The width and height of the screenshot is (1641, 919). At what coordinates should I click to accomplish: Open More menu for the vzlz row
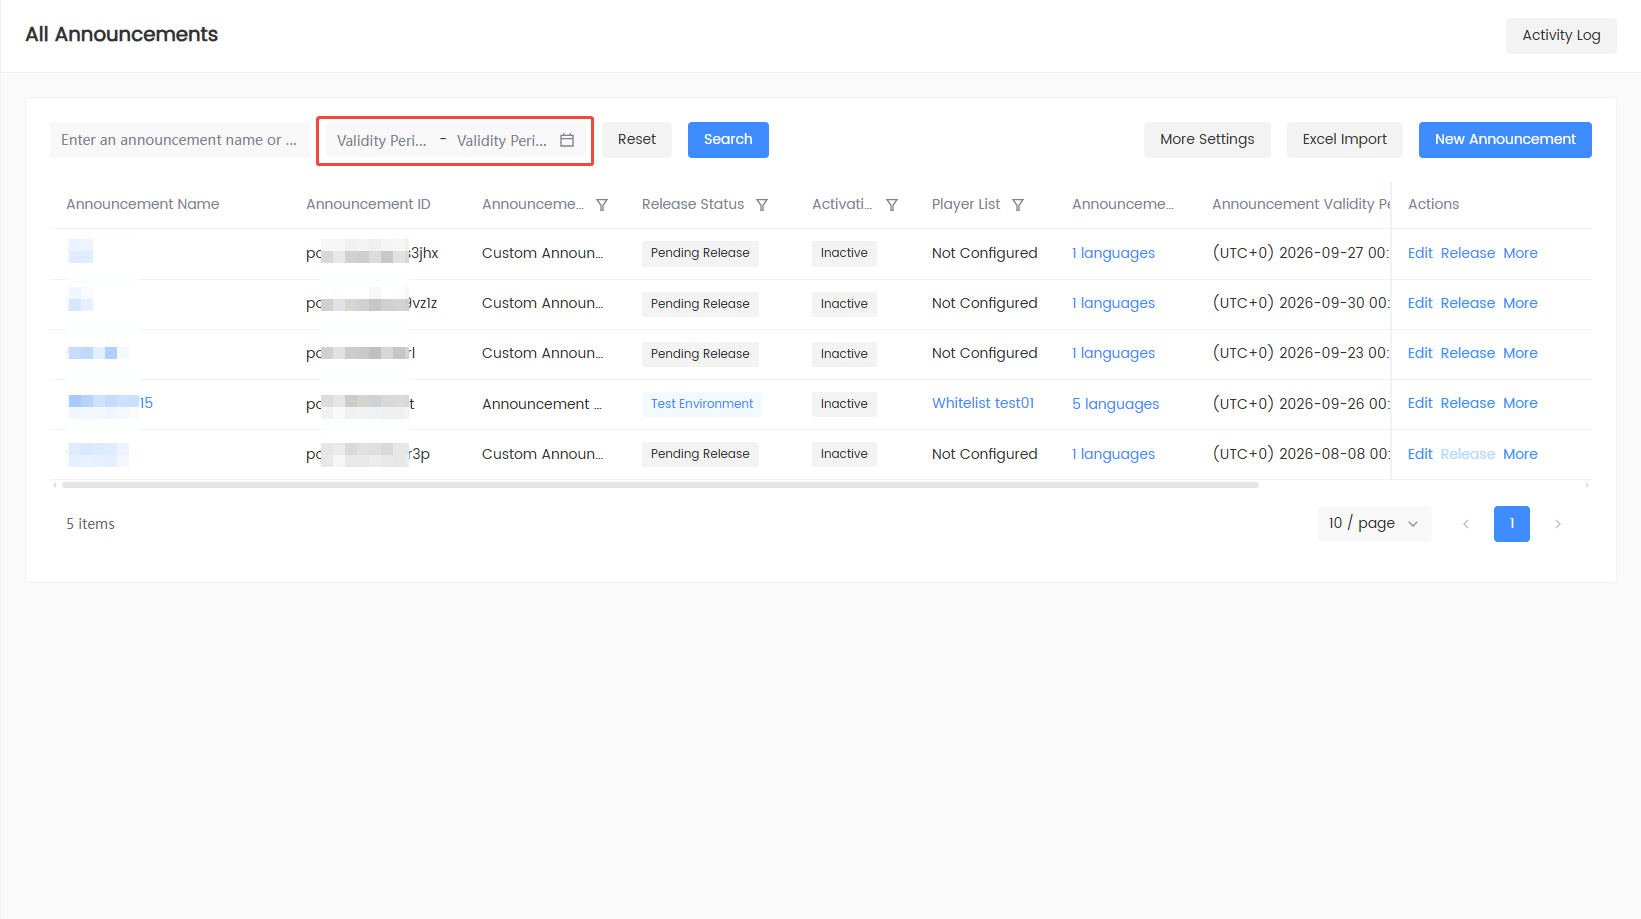pos(1520,303)
